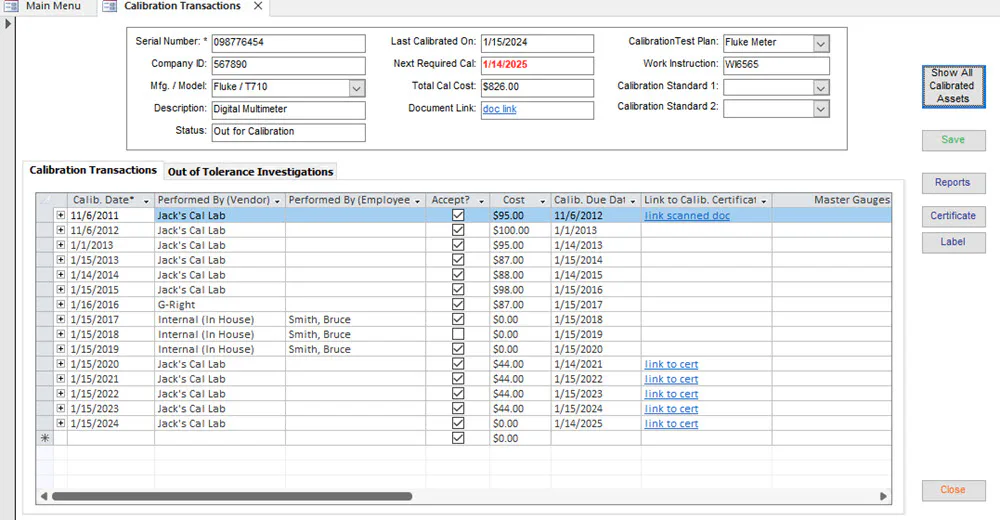Viewport: 1000px width, 520px height.
Task: Open link to cert for 1/15/2023
Action: click(671, 409)
